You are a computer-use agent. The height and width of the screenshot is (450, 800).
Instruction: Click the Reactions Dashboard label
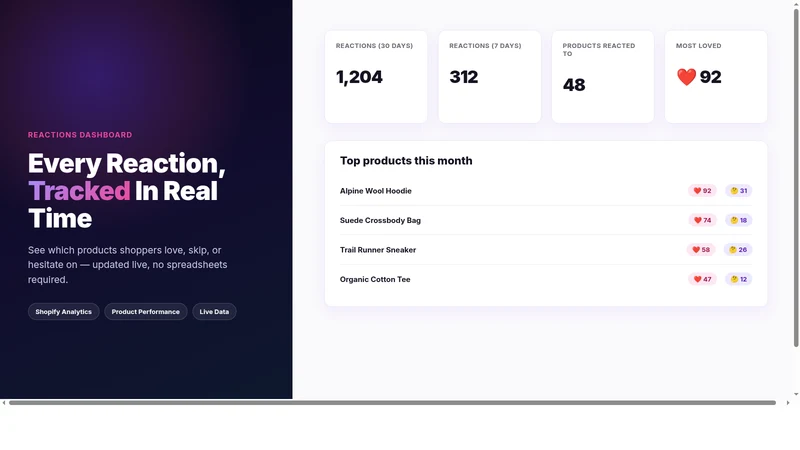point(80,135)
